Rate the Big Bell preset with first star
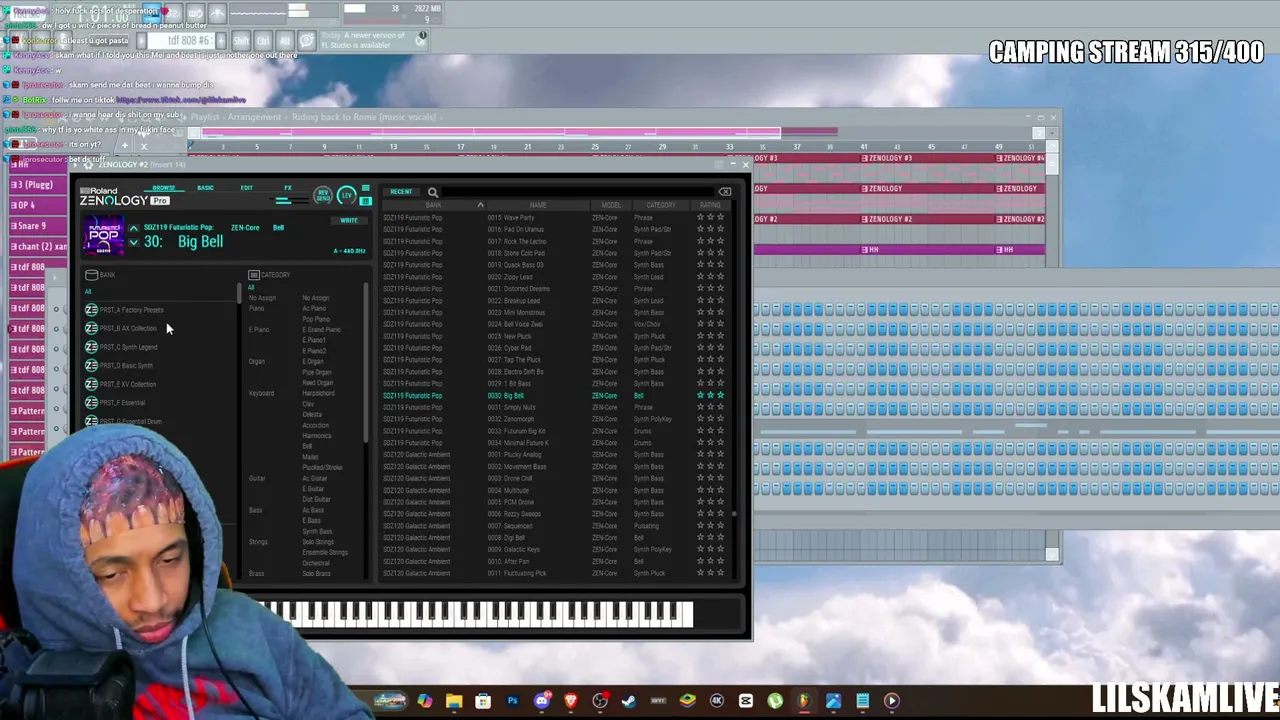This screenshot has width=1280, height=720. click(701, 396)
